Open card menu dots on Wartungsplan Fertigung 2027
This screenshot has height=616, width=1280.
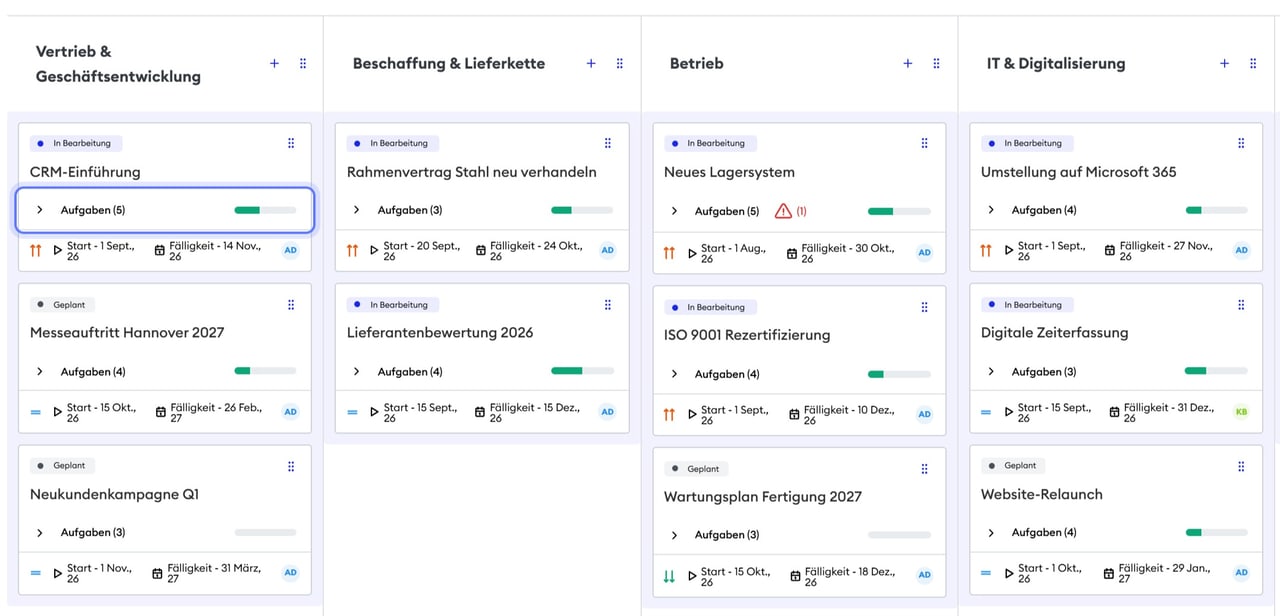point(925,468)
